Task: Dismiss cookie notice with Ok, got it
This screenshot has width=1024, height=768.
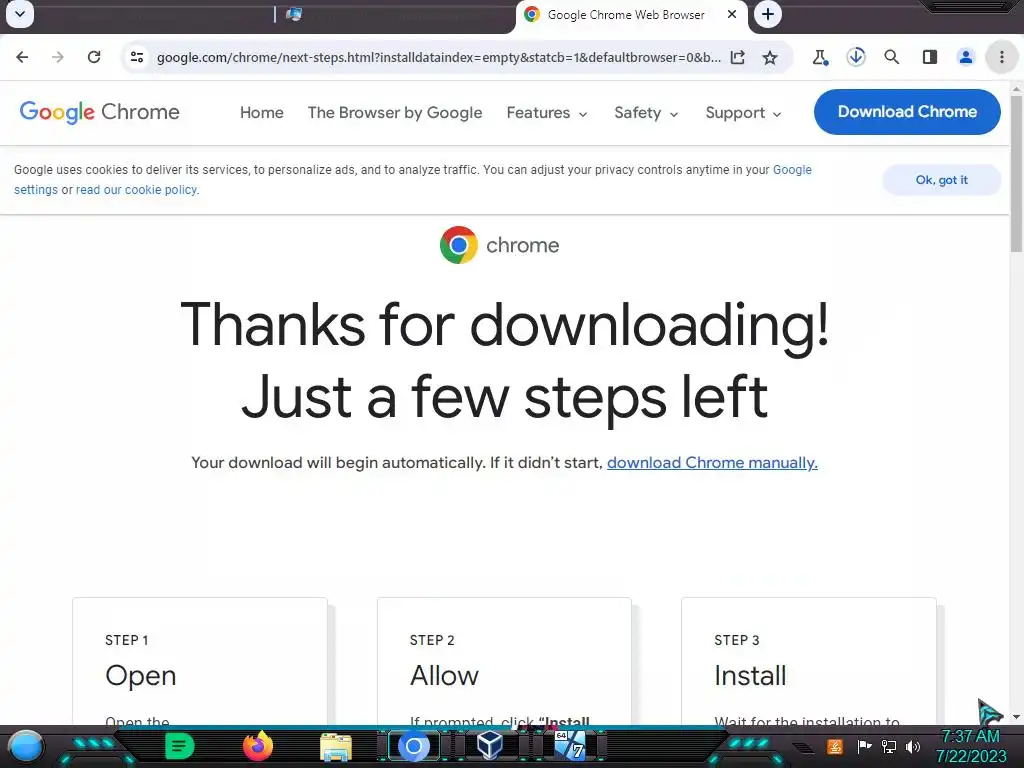Action: [942, 180]
